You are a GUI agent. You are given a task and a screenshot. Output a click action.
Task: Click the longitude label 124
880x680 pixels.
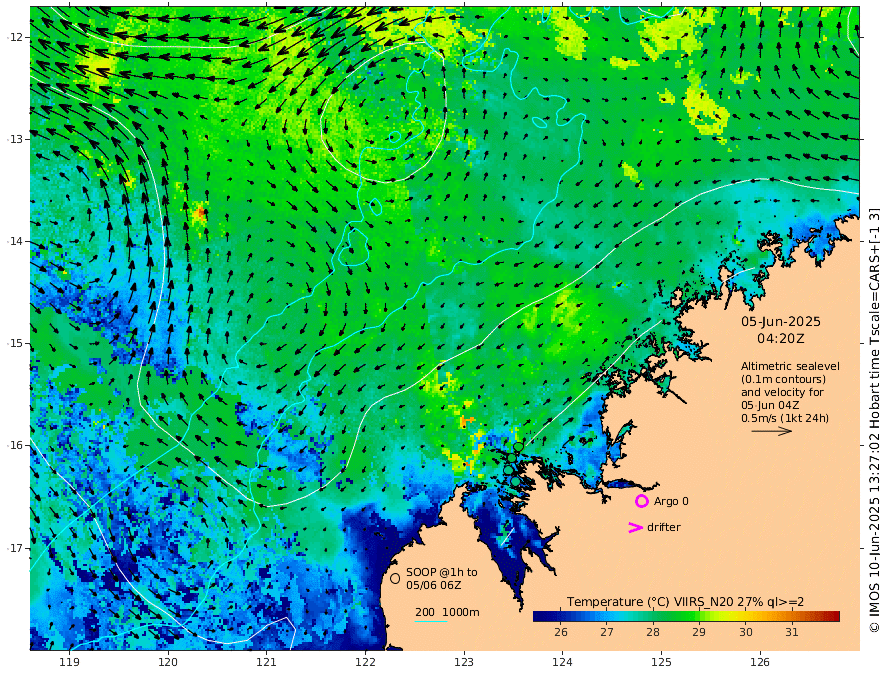point(562,663)
